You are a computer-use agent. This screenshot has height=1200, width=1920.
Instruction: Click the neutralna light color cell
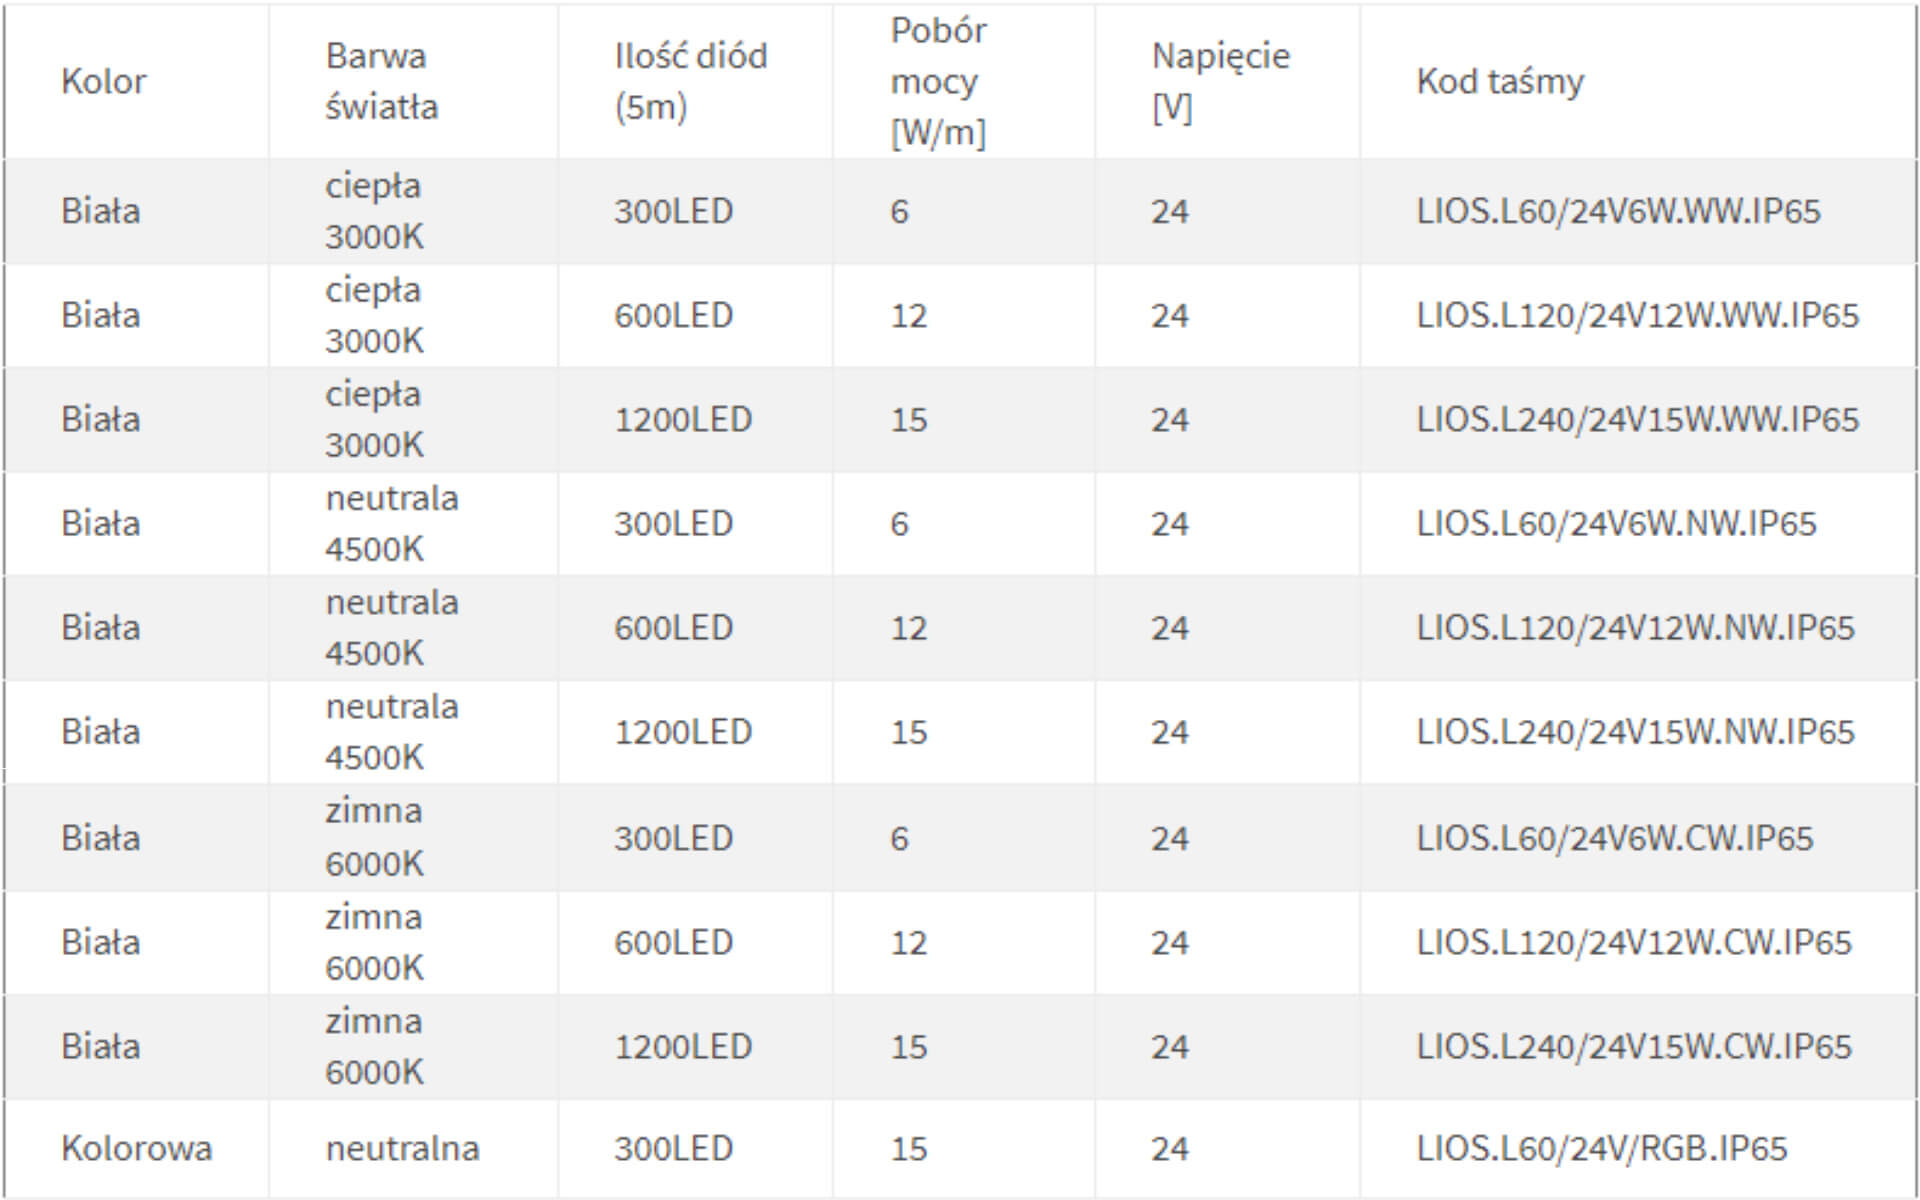pyautogui.click(x=402, y=1148)
